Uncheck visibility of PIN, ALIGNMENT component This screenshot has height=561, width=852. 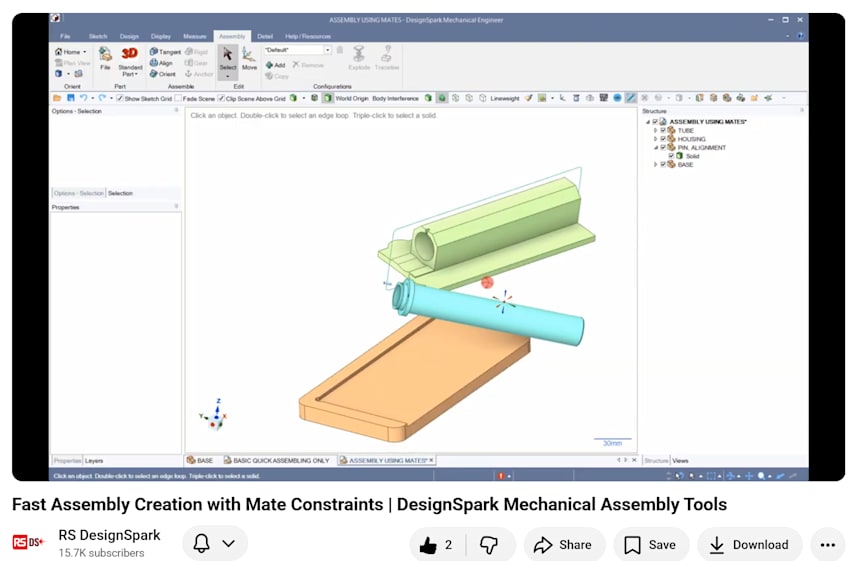coord(663,147)
